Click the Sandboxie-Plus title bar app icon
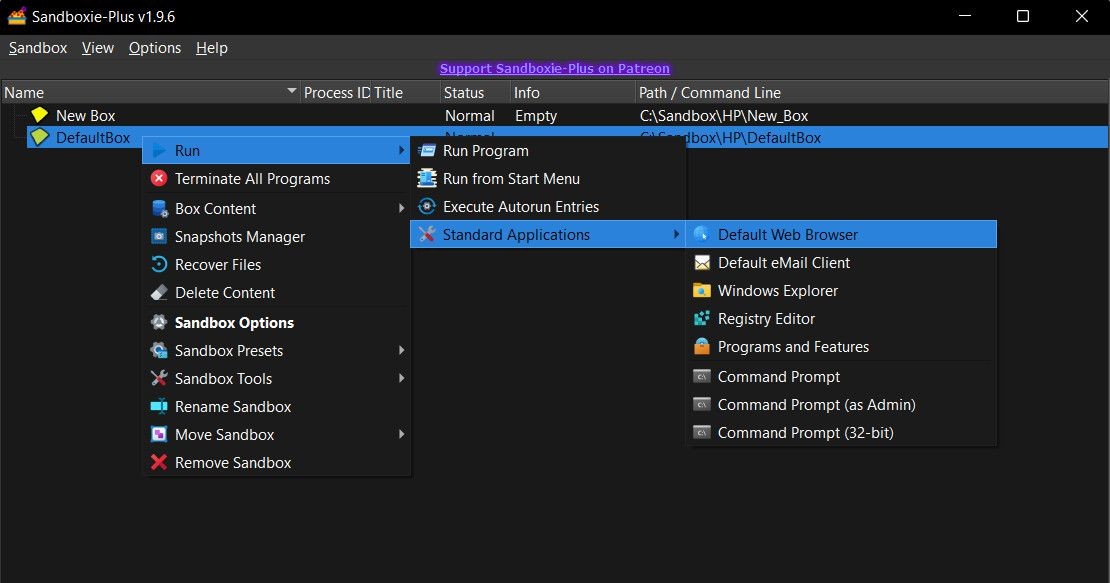The width and height of the screenshot is (1110, 583). (x=17, y=16)
